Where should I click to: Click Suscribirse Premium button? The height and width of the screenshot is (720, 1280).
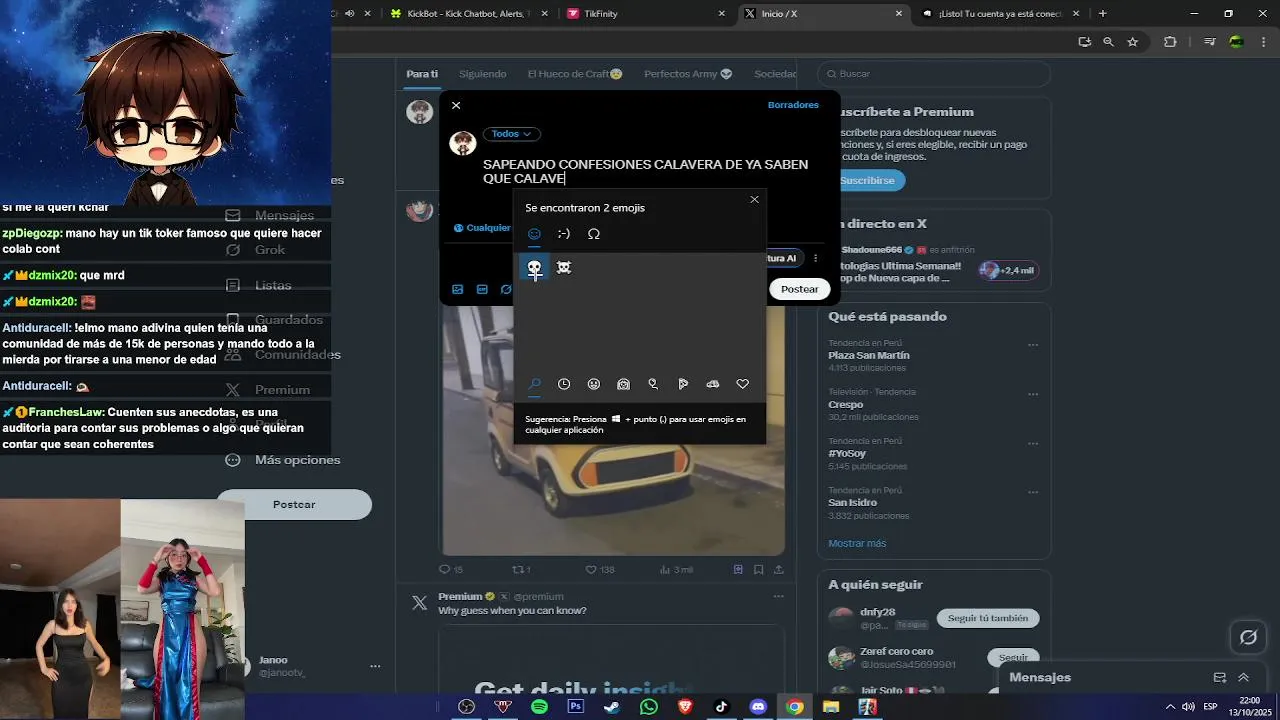point(868,180)
